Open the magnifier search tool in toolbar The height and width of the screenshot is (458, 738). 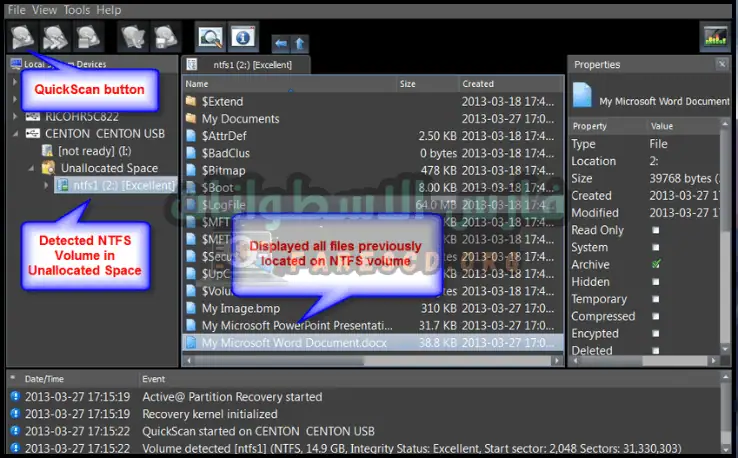coord(210,38)
